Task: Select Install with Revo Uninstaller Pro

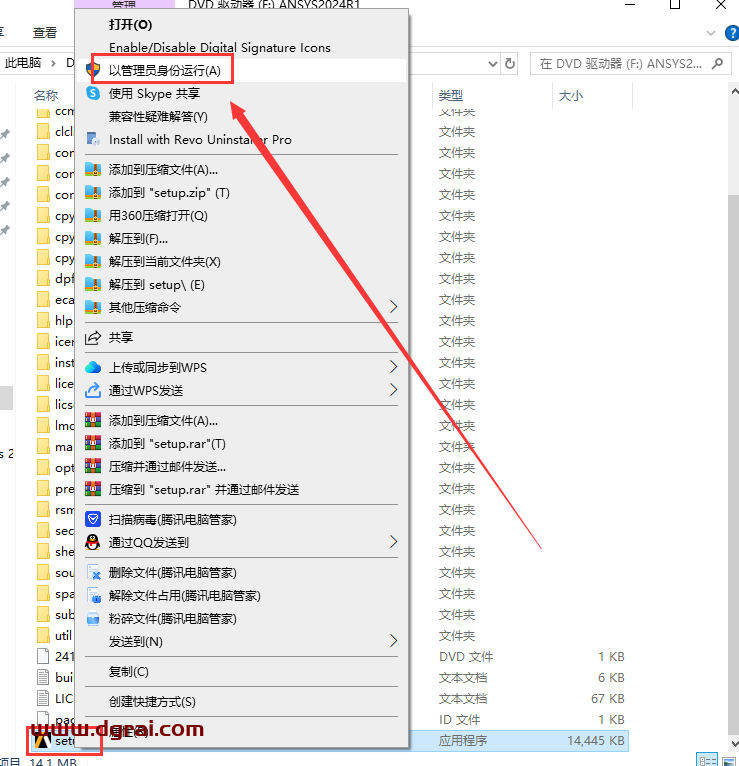Action: click(x=200, y=140)
